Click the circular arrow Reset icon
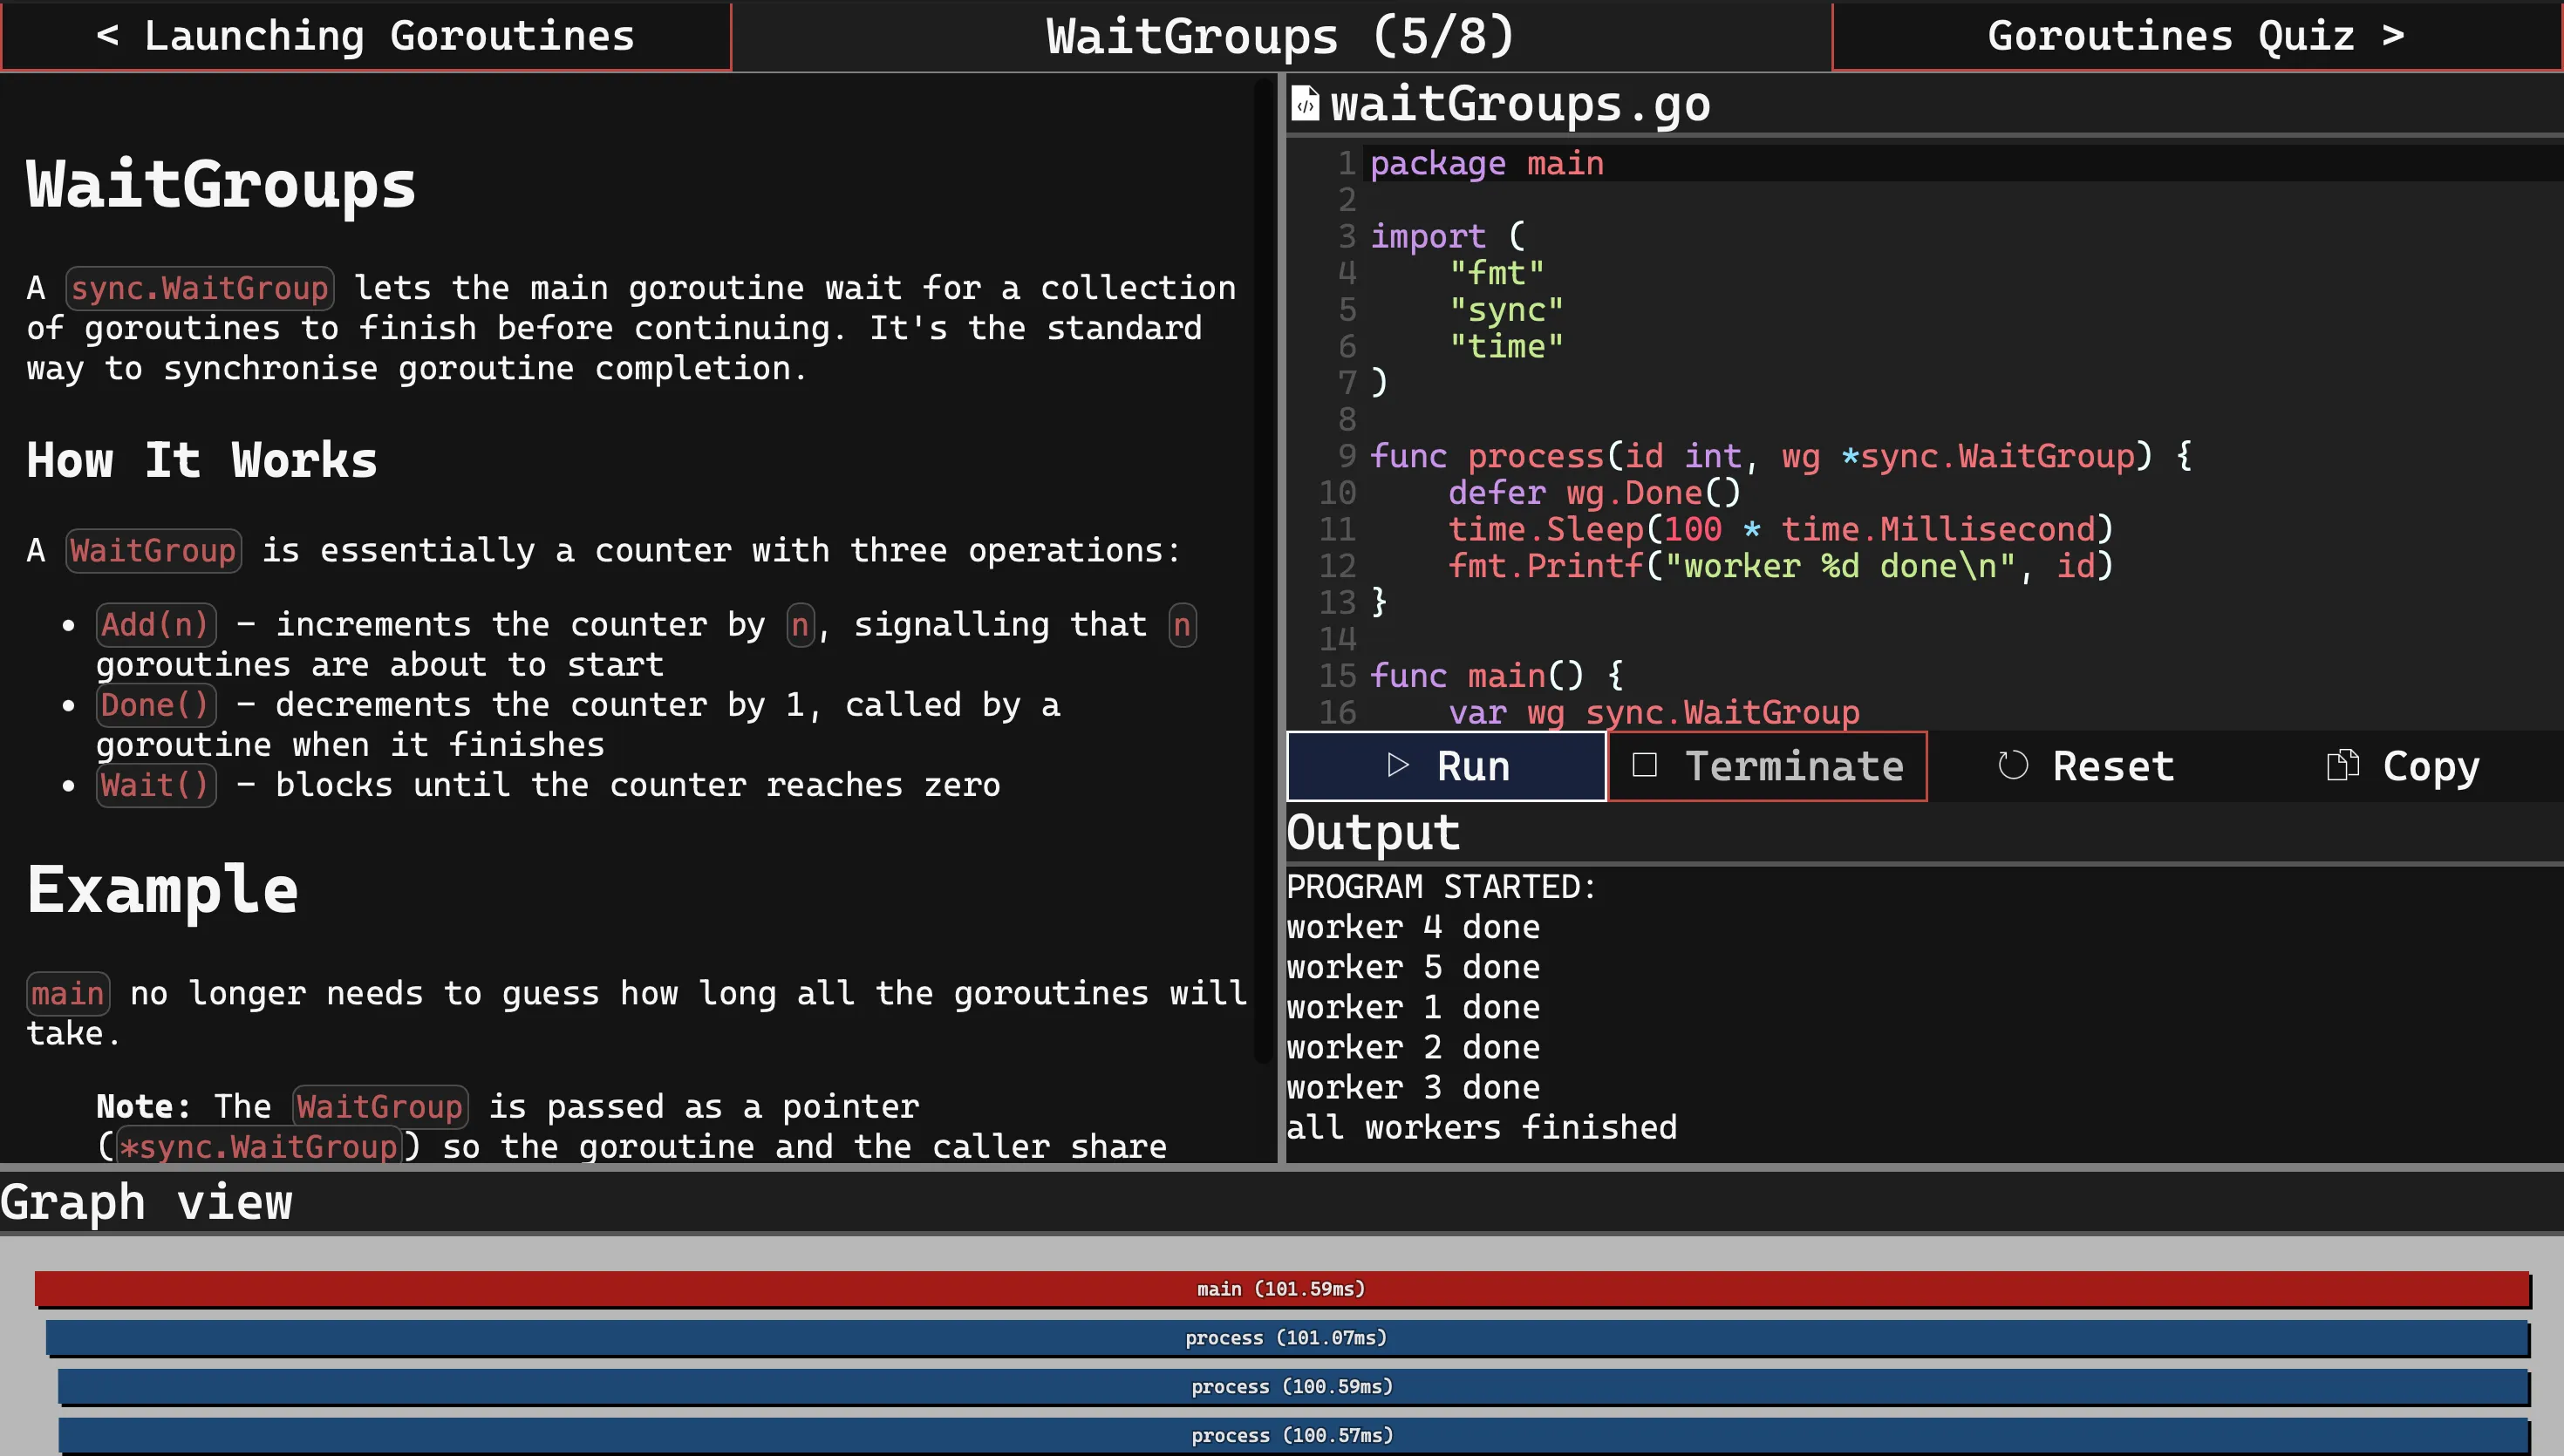The width and height of the screenshot is (2564, 1456). (x=2013, y=766)
